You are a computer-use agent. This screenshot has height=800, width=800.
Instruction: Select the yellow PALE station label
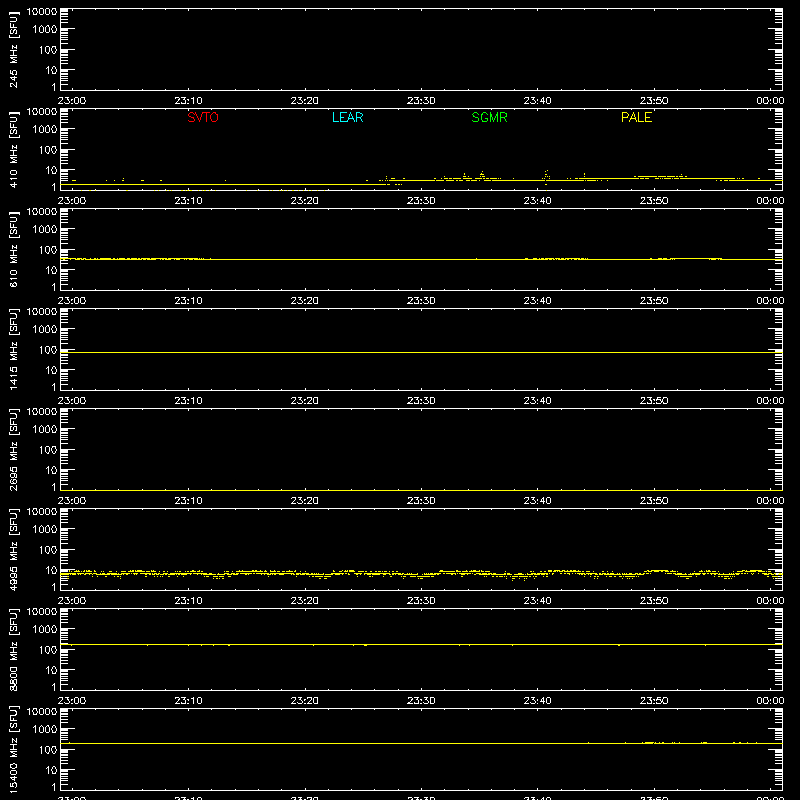click(x=636, y=117)
